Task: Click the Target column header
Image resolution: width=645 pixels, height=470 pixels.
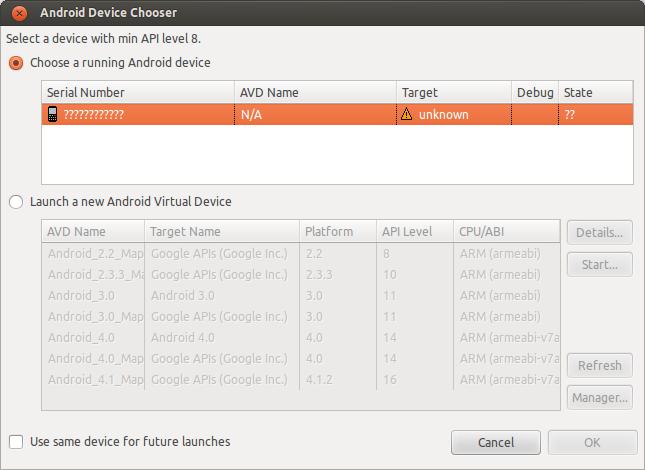Action: (454, 93)
